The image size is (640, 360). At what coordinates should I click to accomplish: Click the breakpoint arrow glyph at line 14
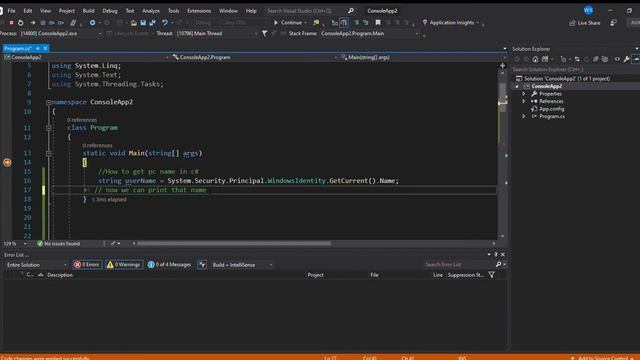point(7,162)
